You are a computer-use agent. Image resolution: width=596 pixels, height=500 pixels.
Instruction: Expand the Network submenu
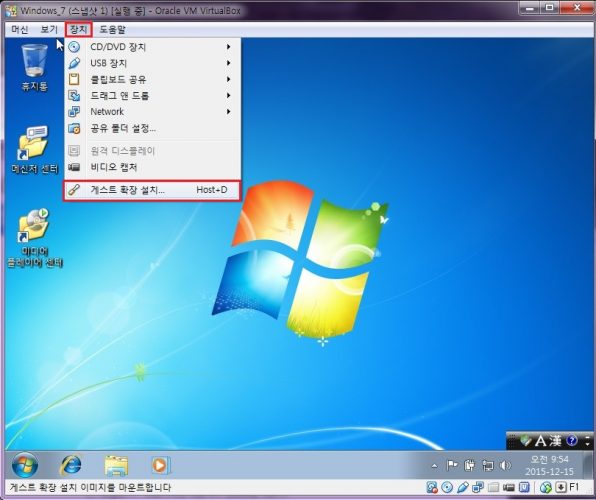pos(152,111)
